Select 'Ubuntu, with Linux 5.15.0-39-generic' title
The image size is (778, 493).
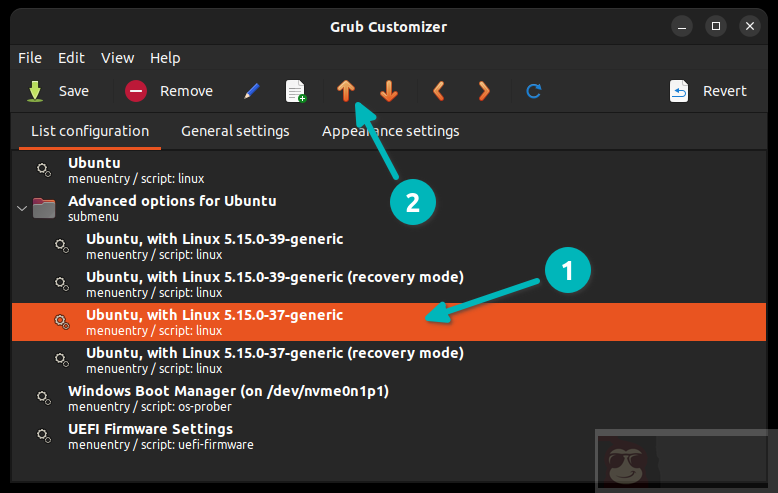(214, 239)
